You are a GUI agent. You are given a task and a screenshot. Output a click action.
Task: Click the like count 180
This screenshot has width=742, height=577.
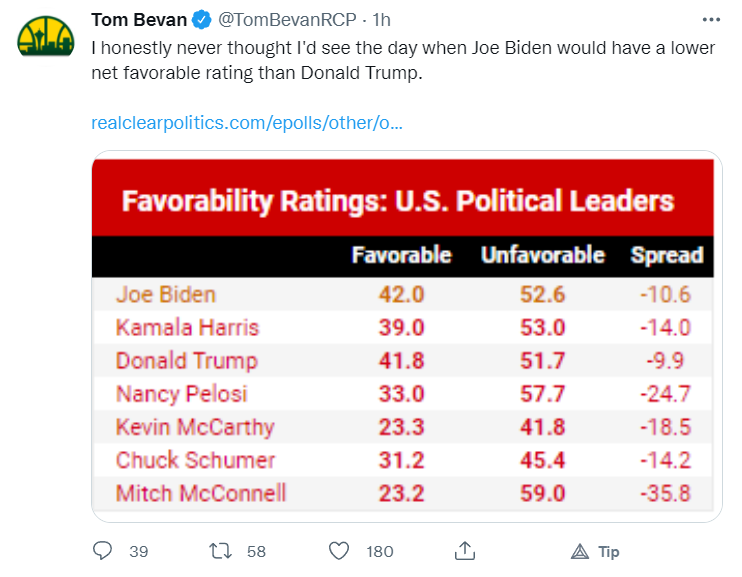pyautogui.click(x=380, y=551)
